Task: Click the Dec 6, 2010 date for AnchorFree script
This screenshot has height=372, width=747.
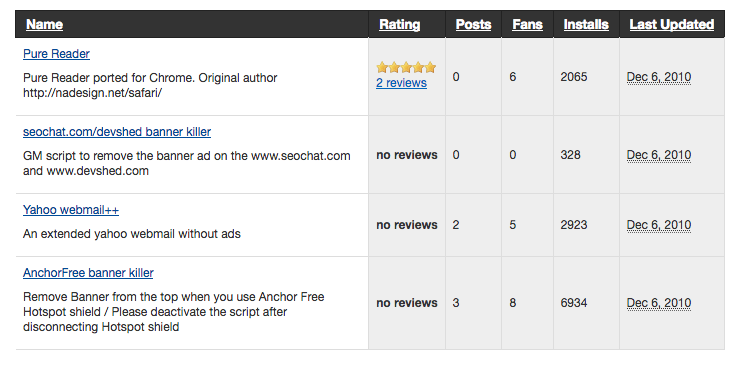Action: tap(659, 303)
